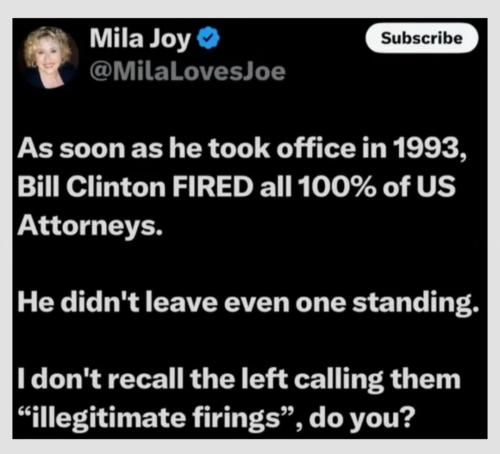Open Mila Joy's profile avatar photo
500x454 pixels.
(x=50, y=57)
